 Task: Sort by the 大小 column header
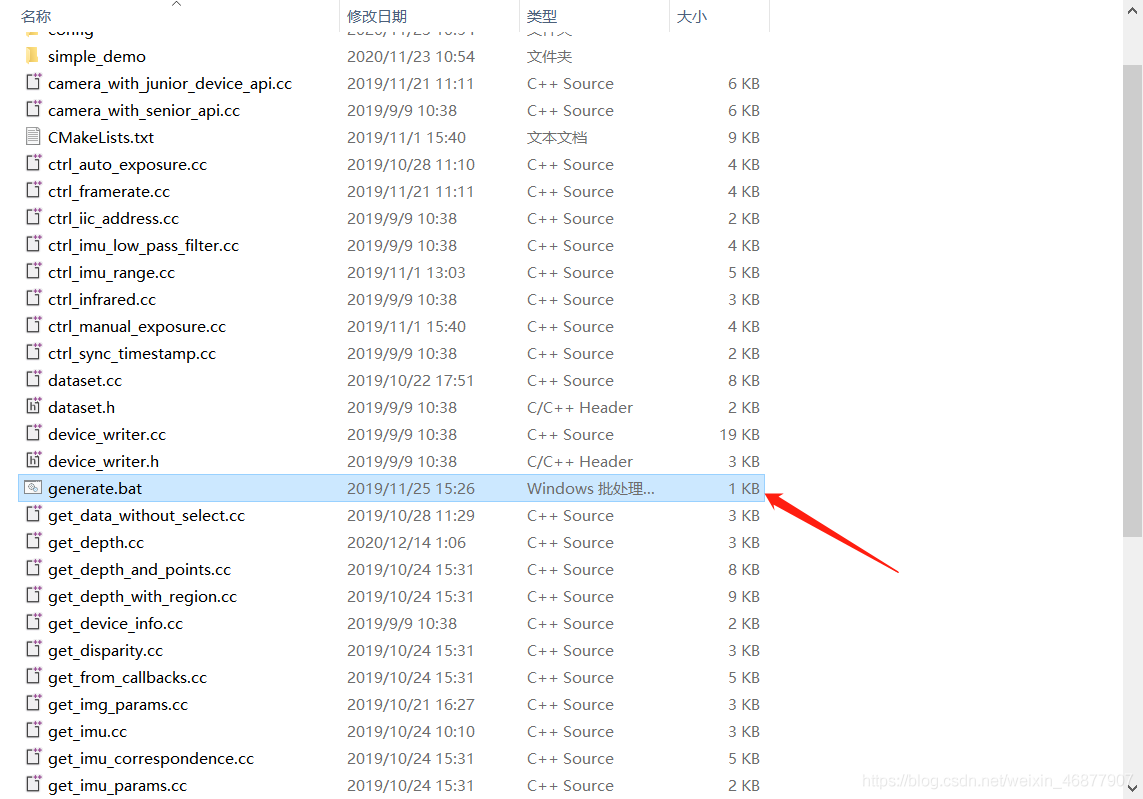tap(692, 16)
